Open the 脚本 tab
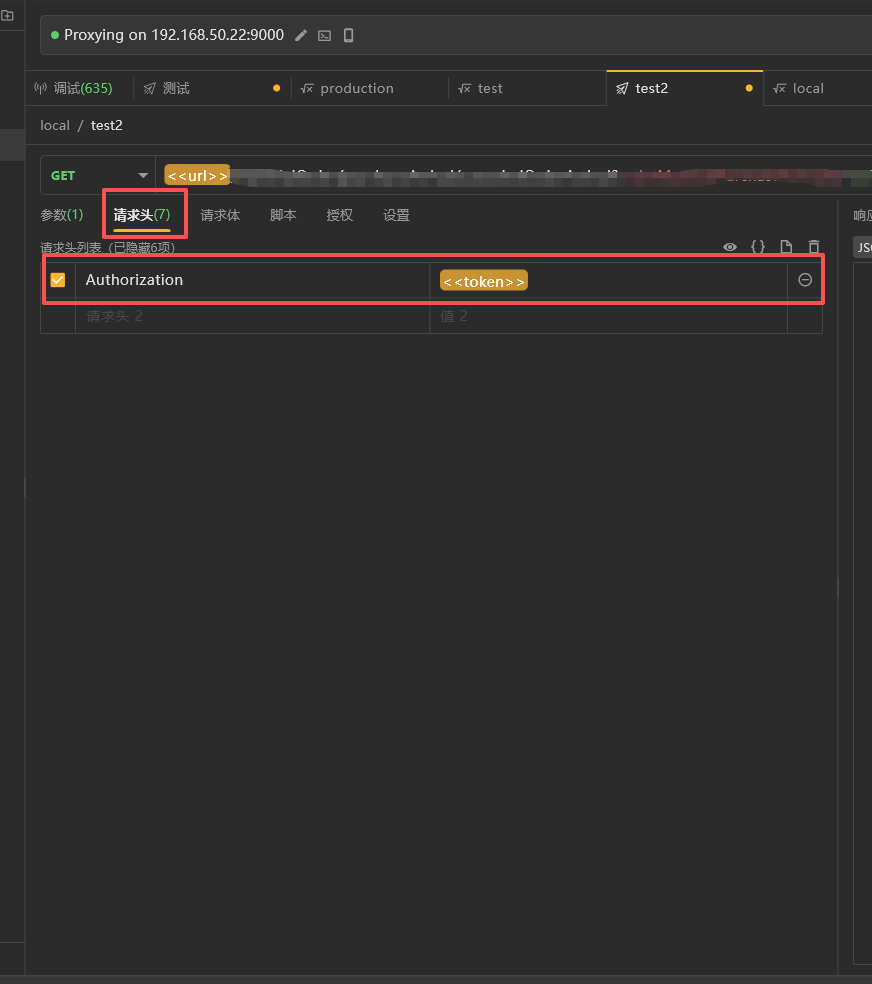The width and height of the screenshot is (872, 984). click(283, 215)
